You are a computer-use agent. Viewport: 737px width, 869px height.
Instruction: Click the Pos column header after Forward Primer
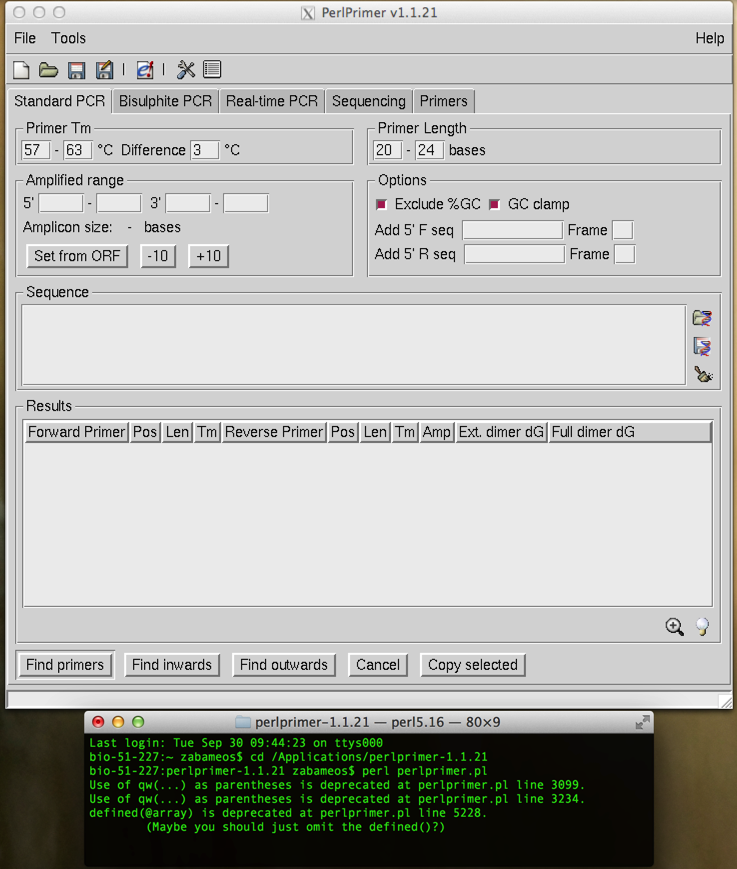point(145,432)
